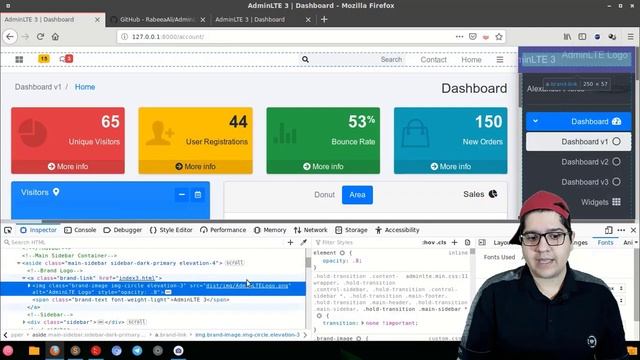Screen dimensions: 640x360
Task: Open the Telegram icon in the taskbar
Action: click(x=137, y=351)
